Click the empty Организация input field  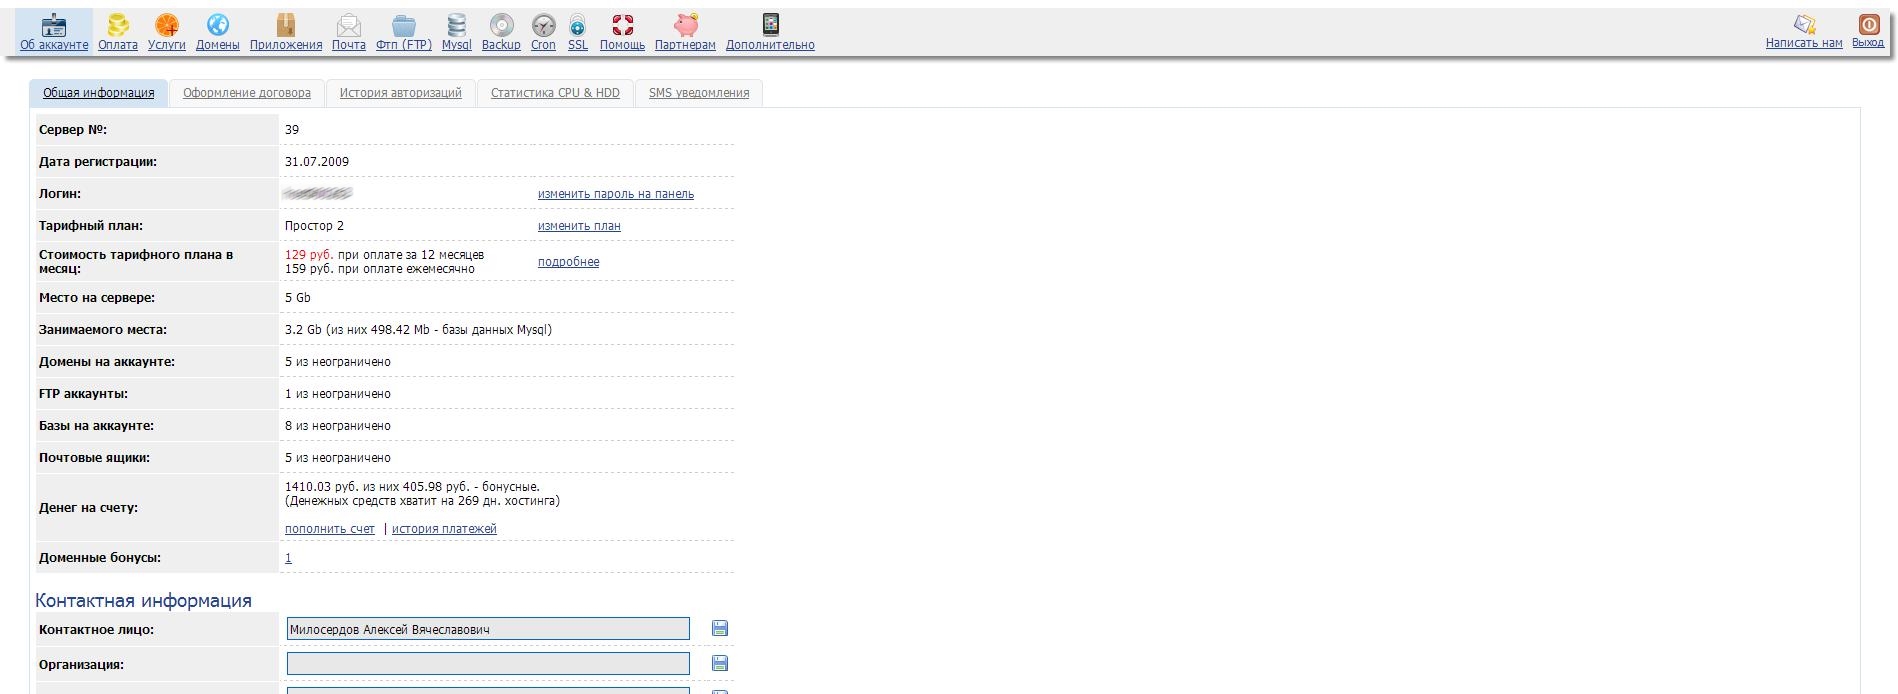tap(488, 664)
